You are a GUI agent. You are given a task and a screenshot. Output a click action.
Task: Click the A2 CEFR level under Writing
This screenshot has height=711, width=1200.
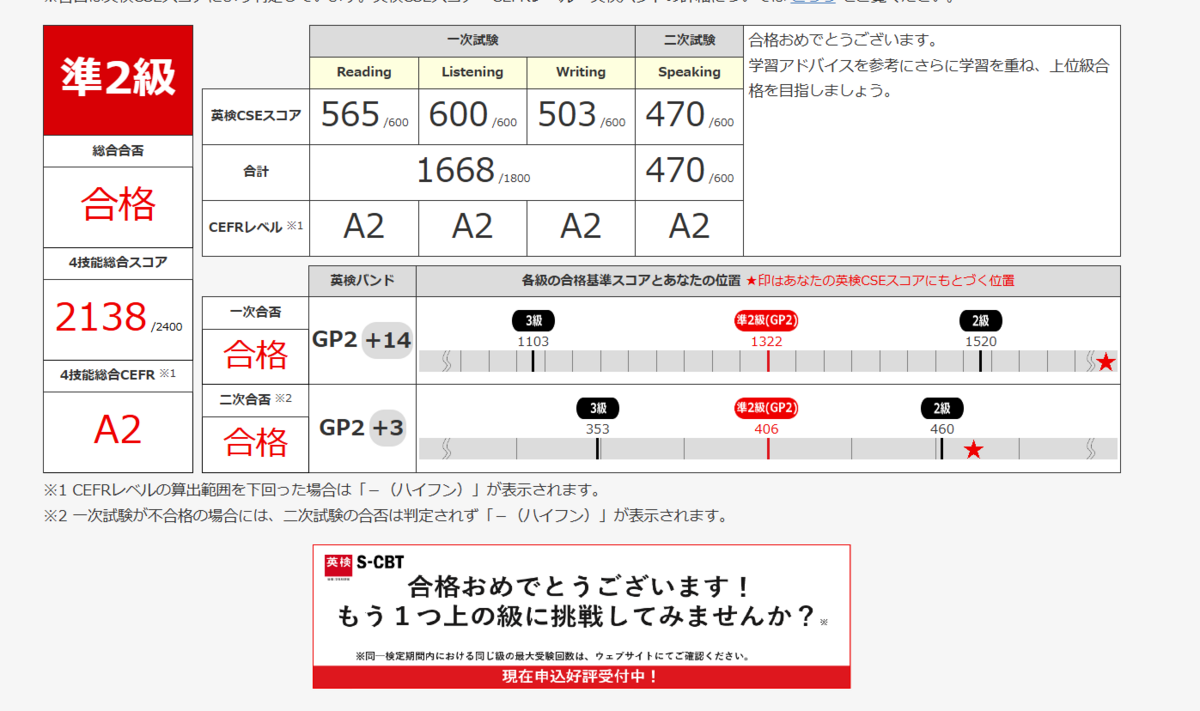[x=580, y=227]
